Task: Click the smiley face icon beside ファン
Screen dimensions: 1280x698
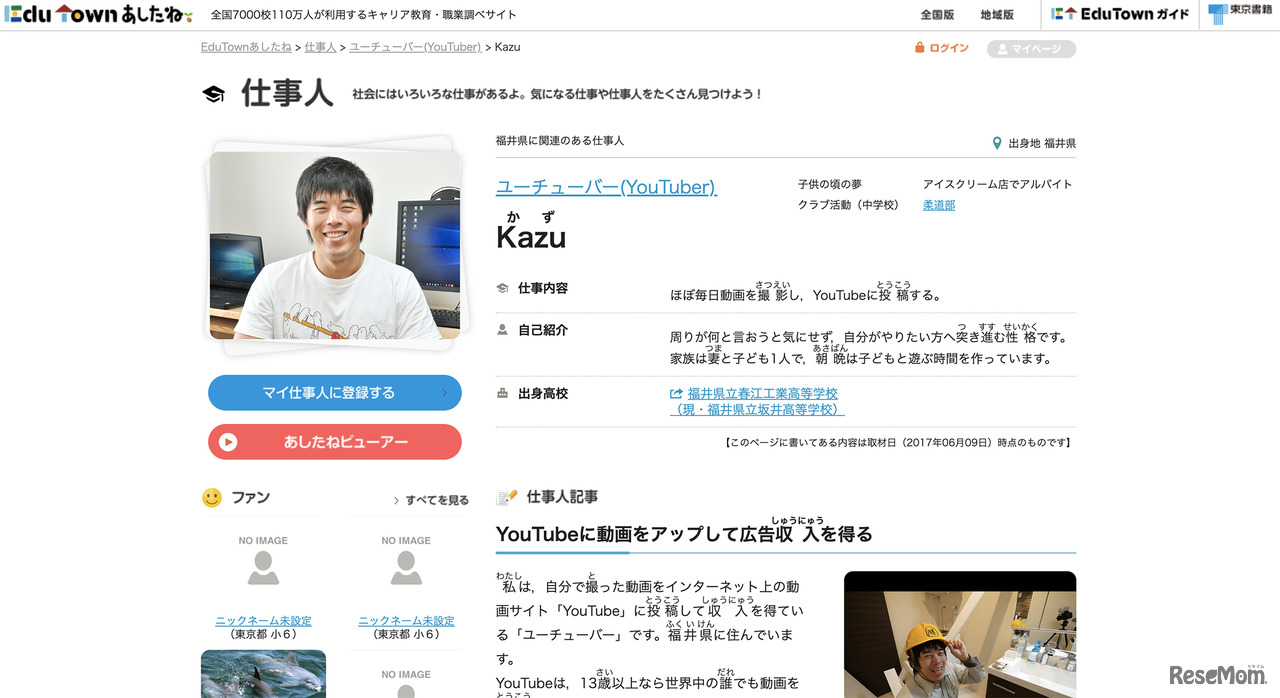Action: [211, 497]
